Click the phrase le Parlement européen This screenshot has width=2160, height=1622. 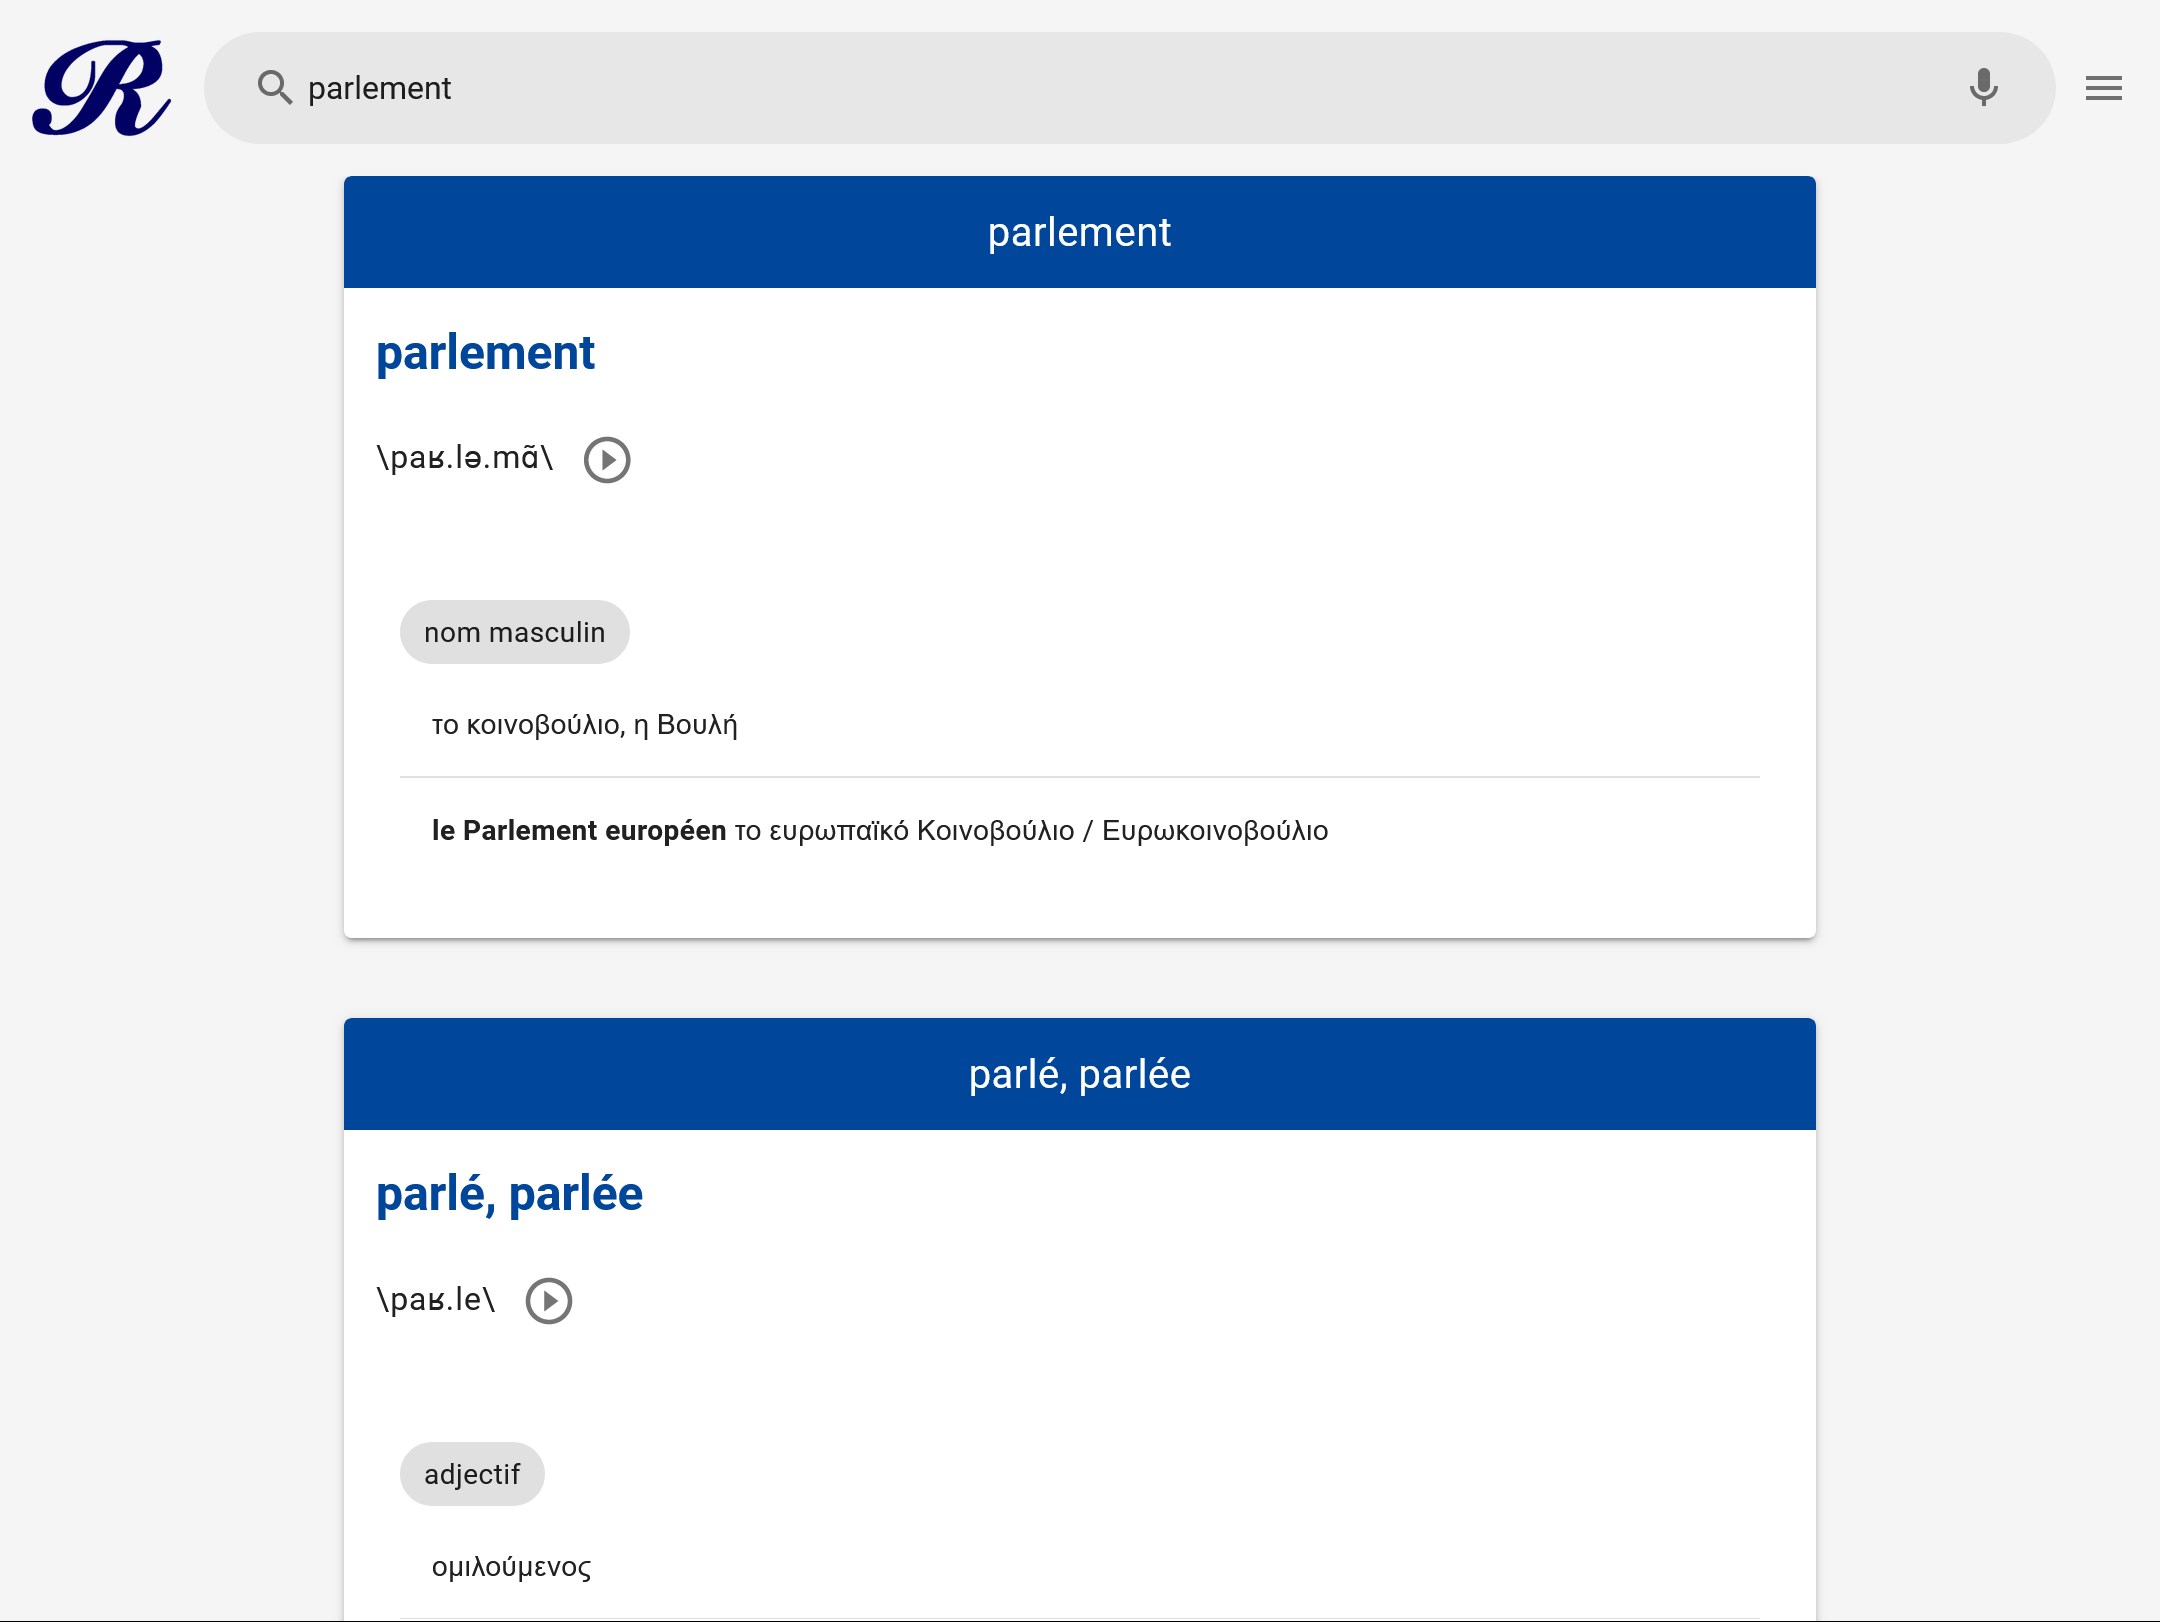coord(579,831)
